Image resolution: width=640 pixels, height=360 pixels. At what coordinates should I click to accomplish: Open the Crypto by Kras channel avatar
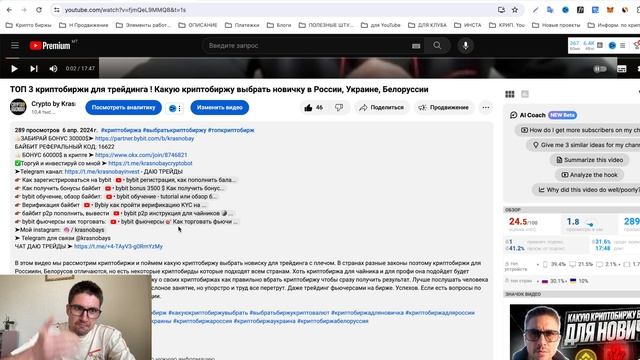pyautogui.click(x=18, y=107)
